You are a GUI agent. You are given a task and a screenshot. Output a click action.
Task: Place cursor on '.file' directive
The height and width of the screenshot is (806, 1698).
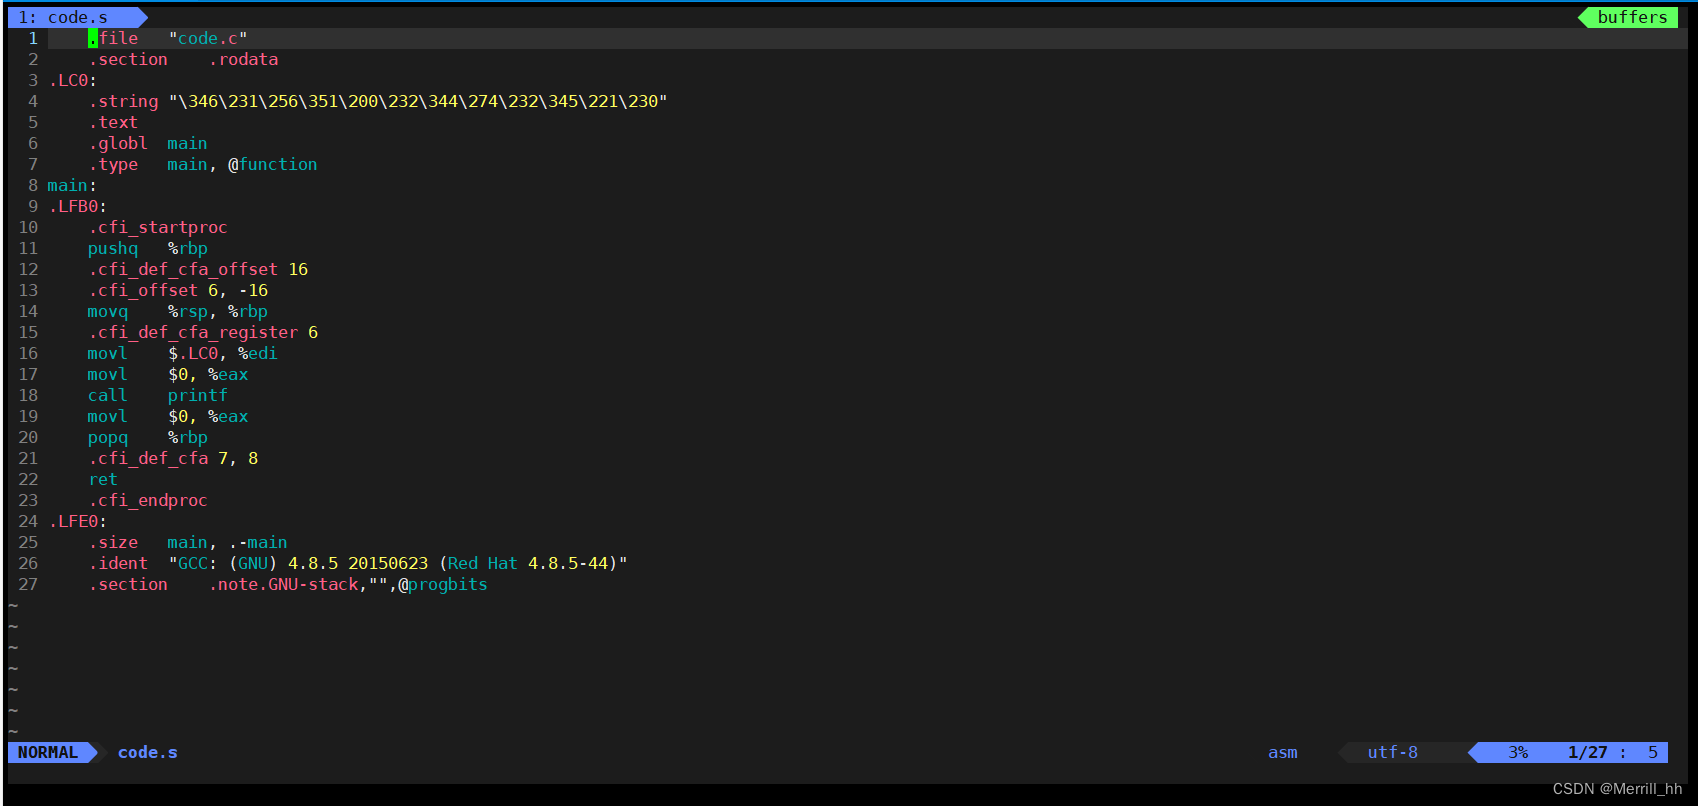[113, 38]
